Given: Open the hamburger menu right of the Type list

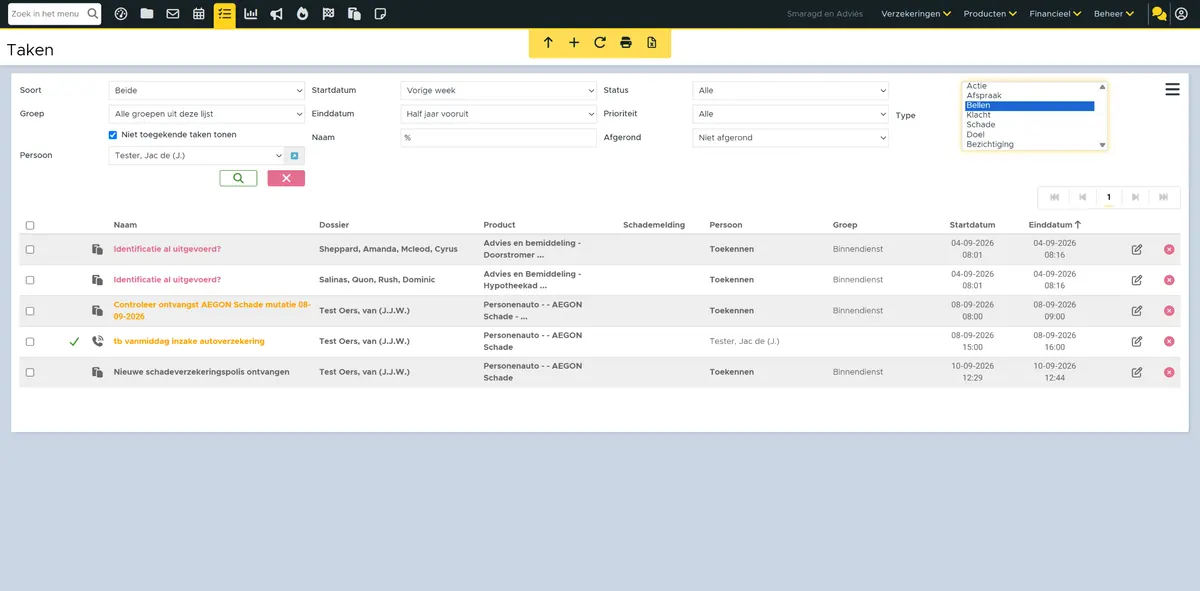Looking at the screenshot, I should click(x=1172, y=90).
